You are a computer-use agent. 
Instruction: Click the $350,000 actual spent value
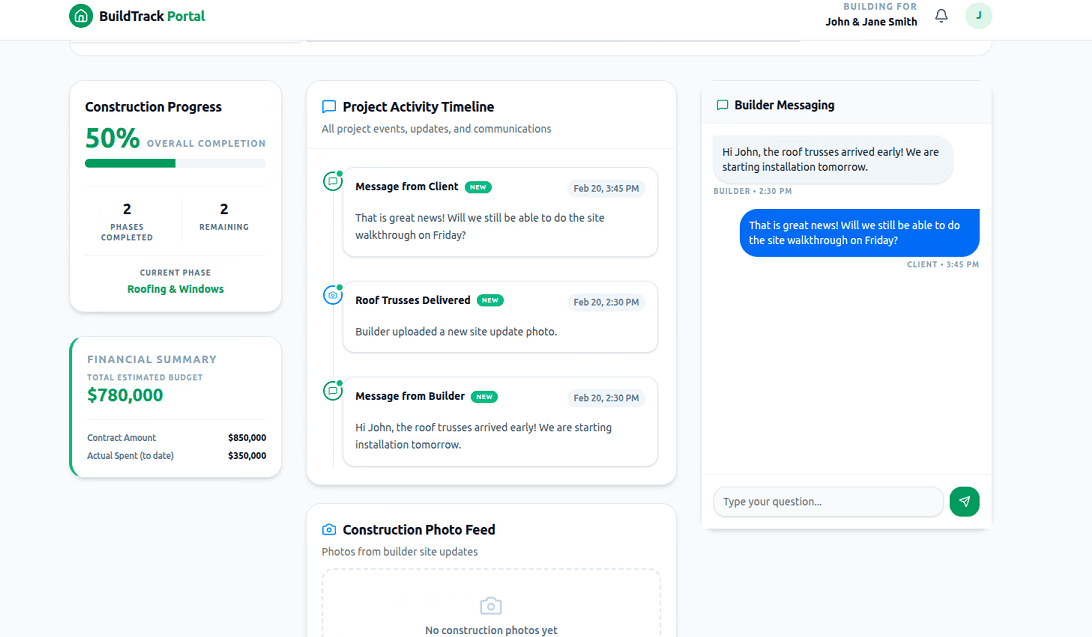click(x=247, y=456)
